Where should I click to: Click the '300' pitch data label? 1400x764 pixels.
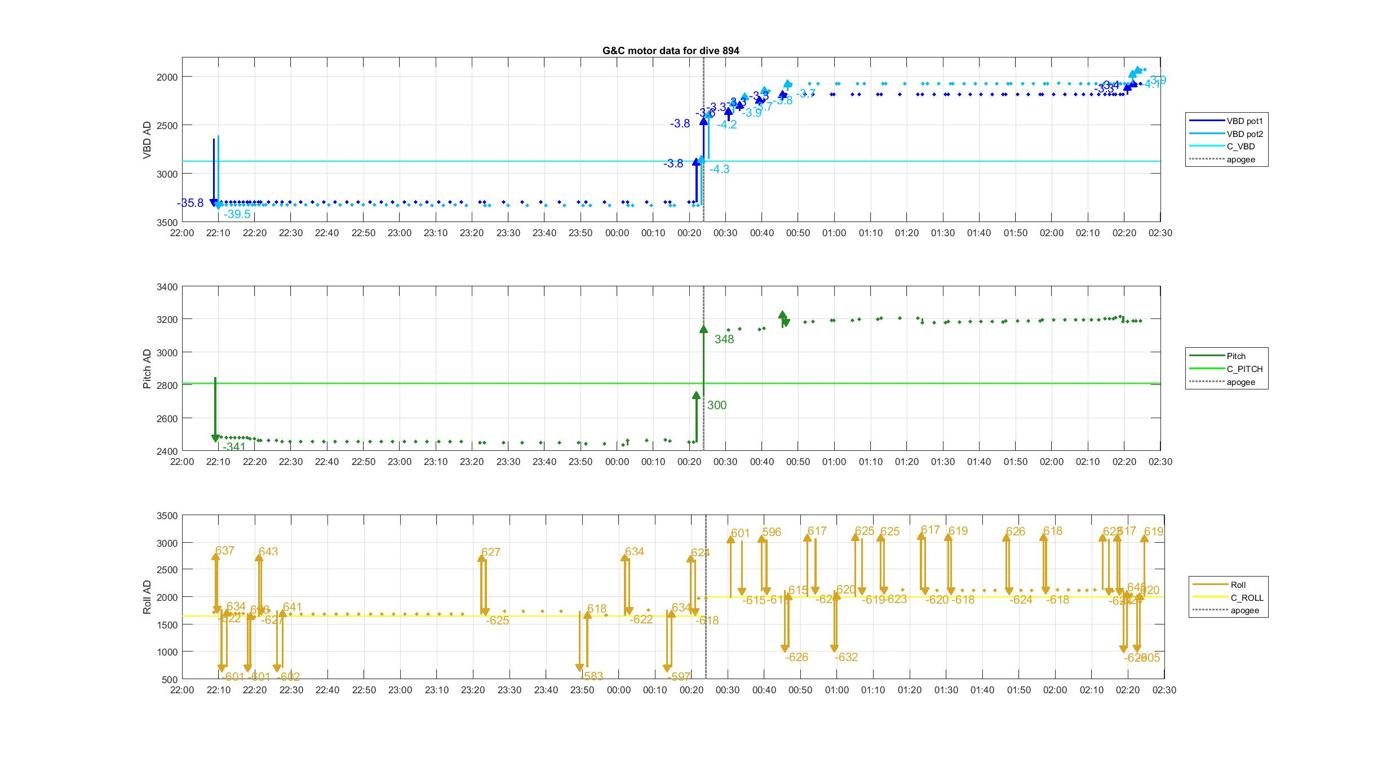tap(717, 405)
